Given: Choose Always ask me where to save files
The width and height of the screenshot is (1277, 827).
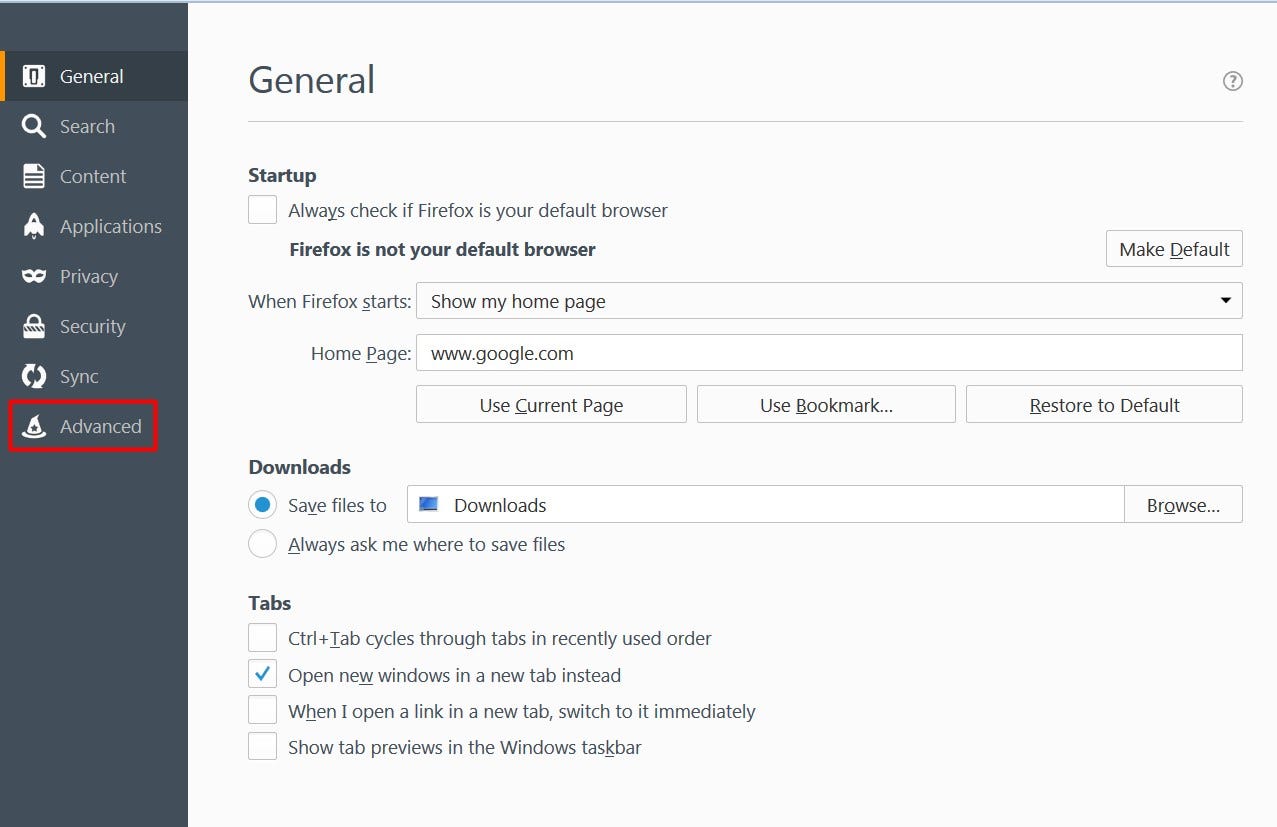Looking at the screenshot, I should (262, 544).
